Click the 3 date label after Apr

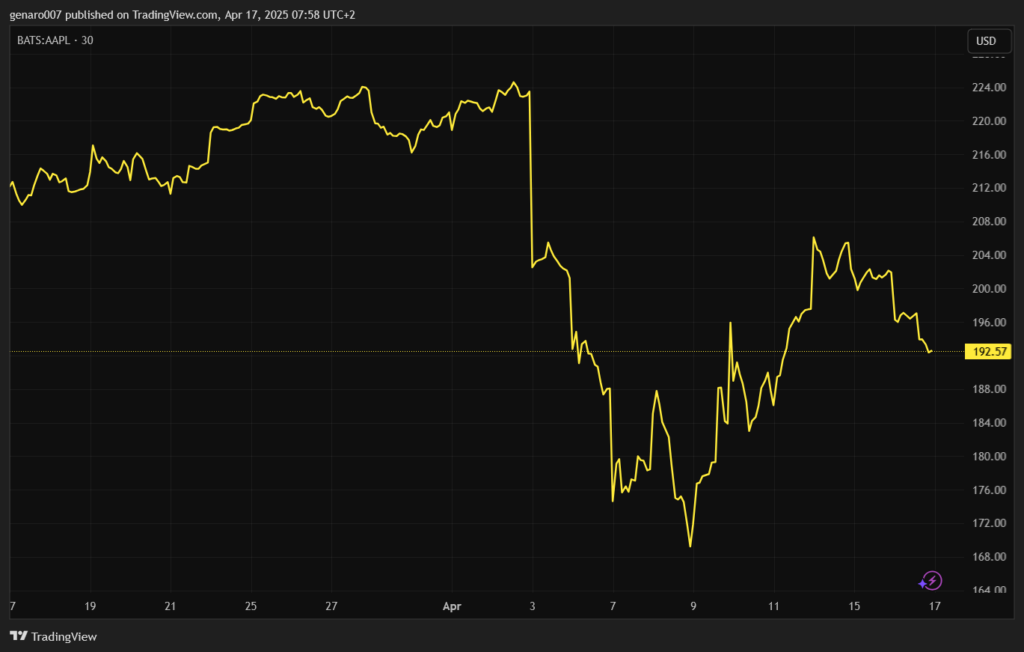[x=532, y=607]
